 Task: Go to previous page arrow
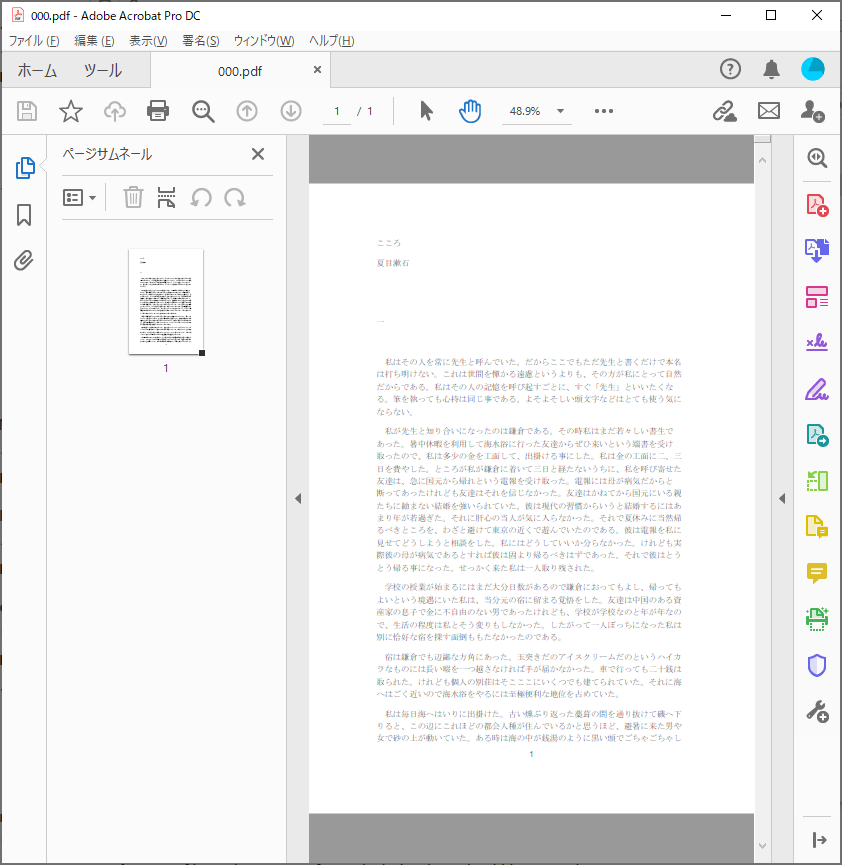pos(247,111)
